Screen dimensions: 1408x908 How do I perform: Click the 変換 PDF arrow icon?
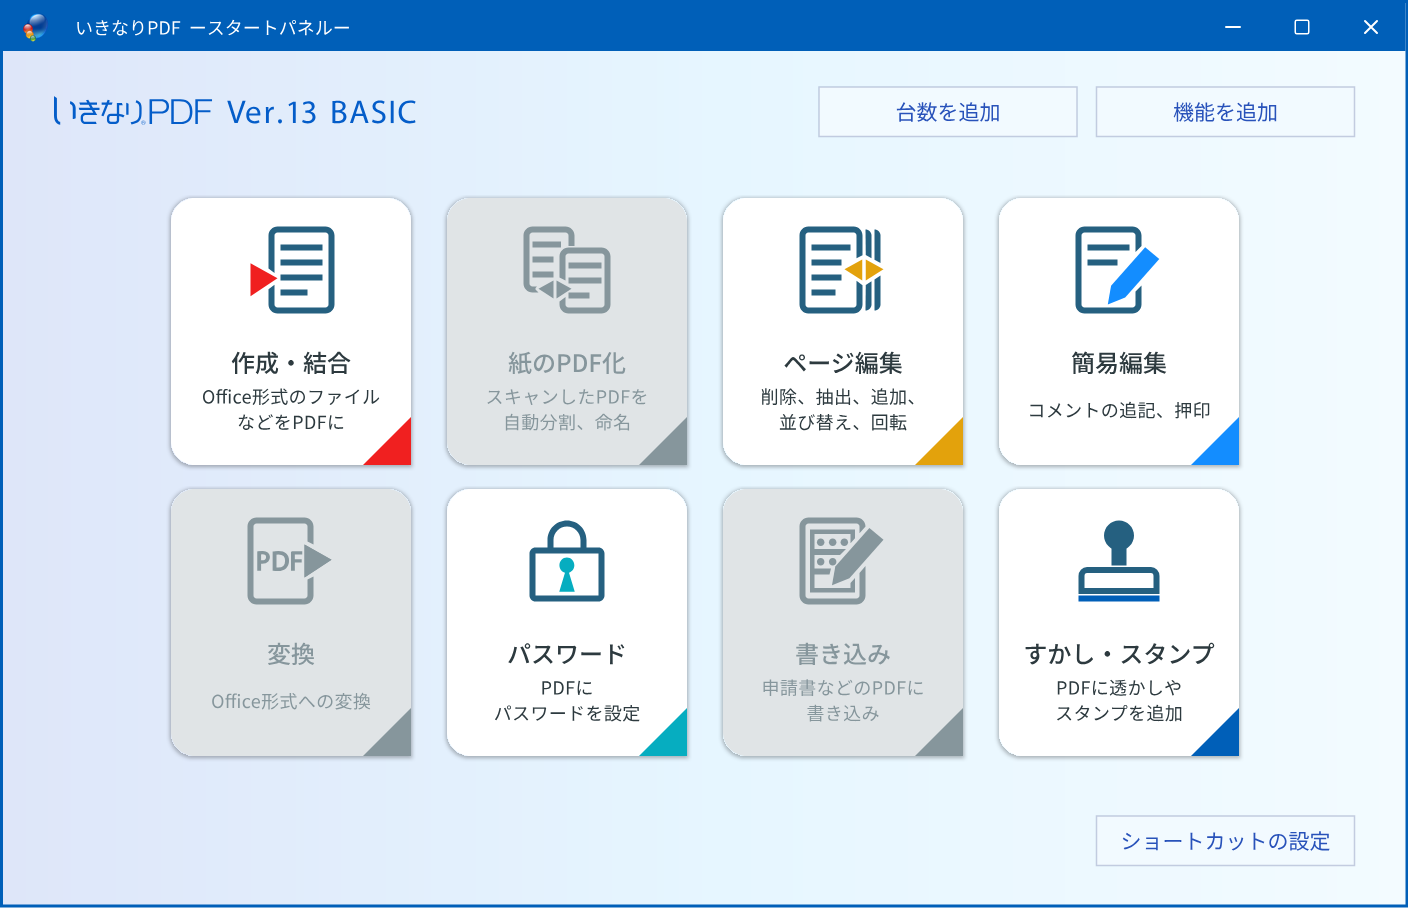pyautogui.click(x=289, y=561)
